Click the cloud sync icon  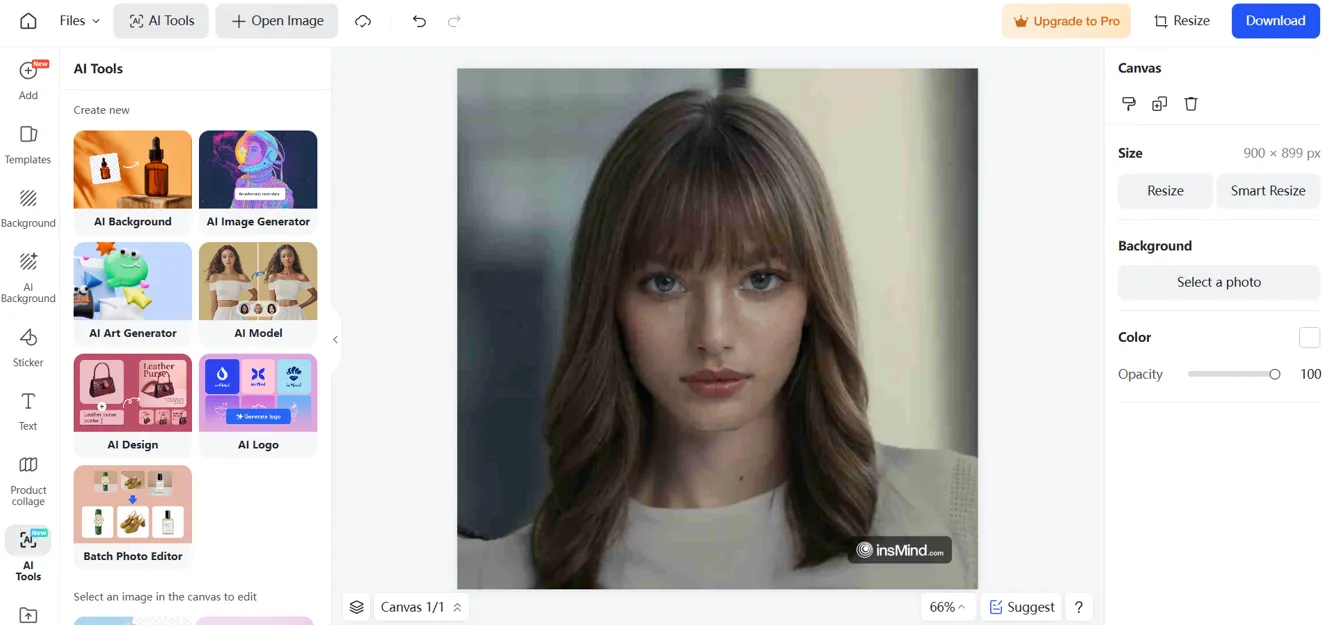point(363,21)
